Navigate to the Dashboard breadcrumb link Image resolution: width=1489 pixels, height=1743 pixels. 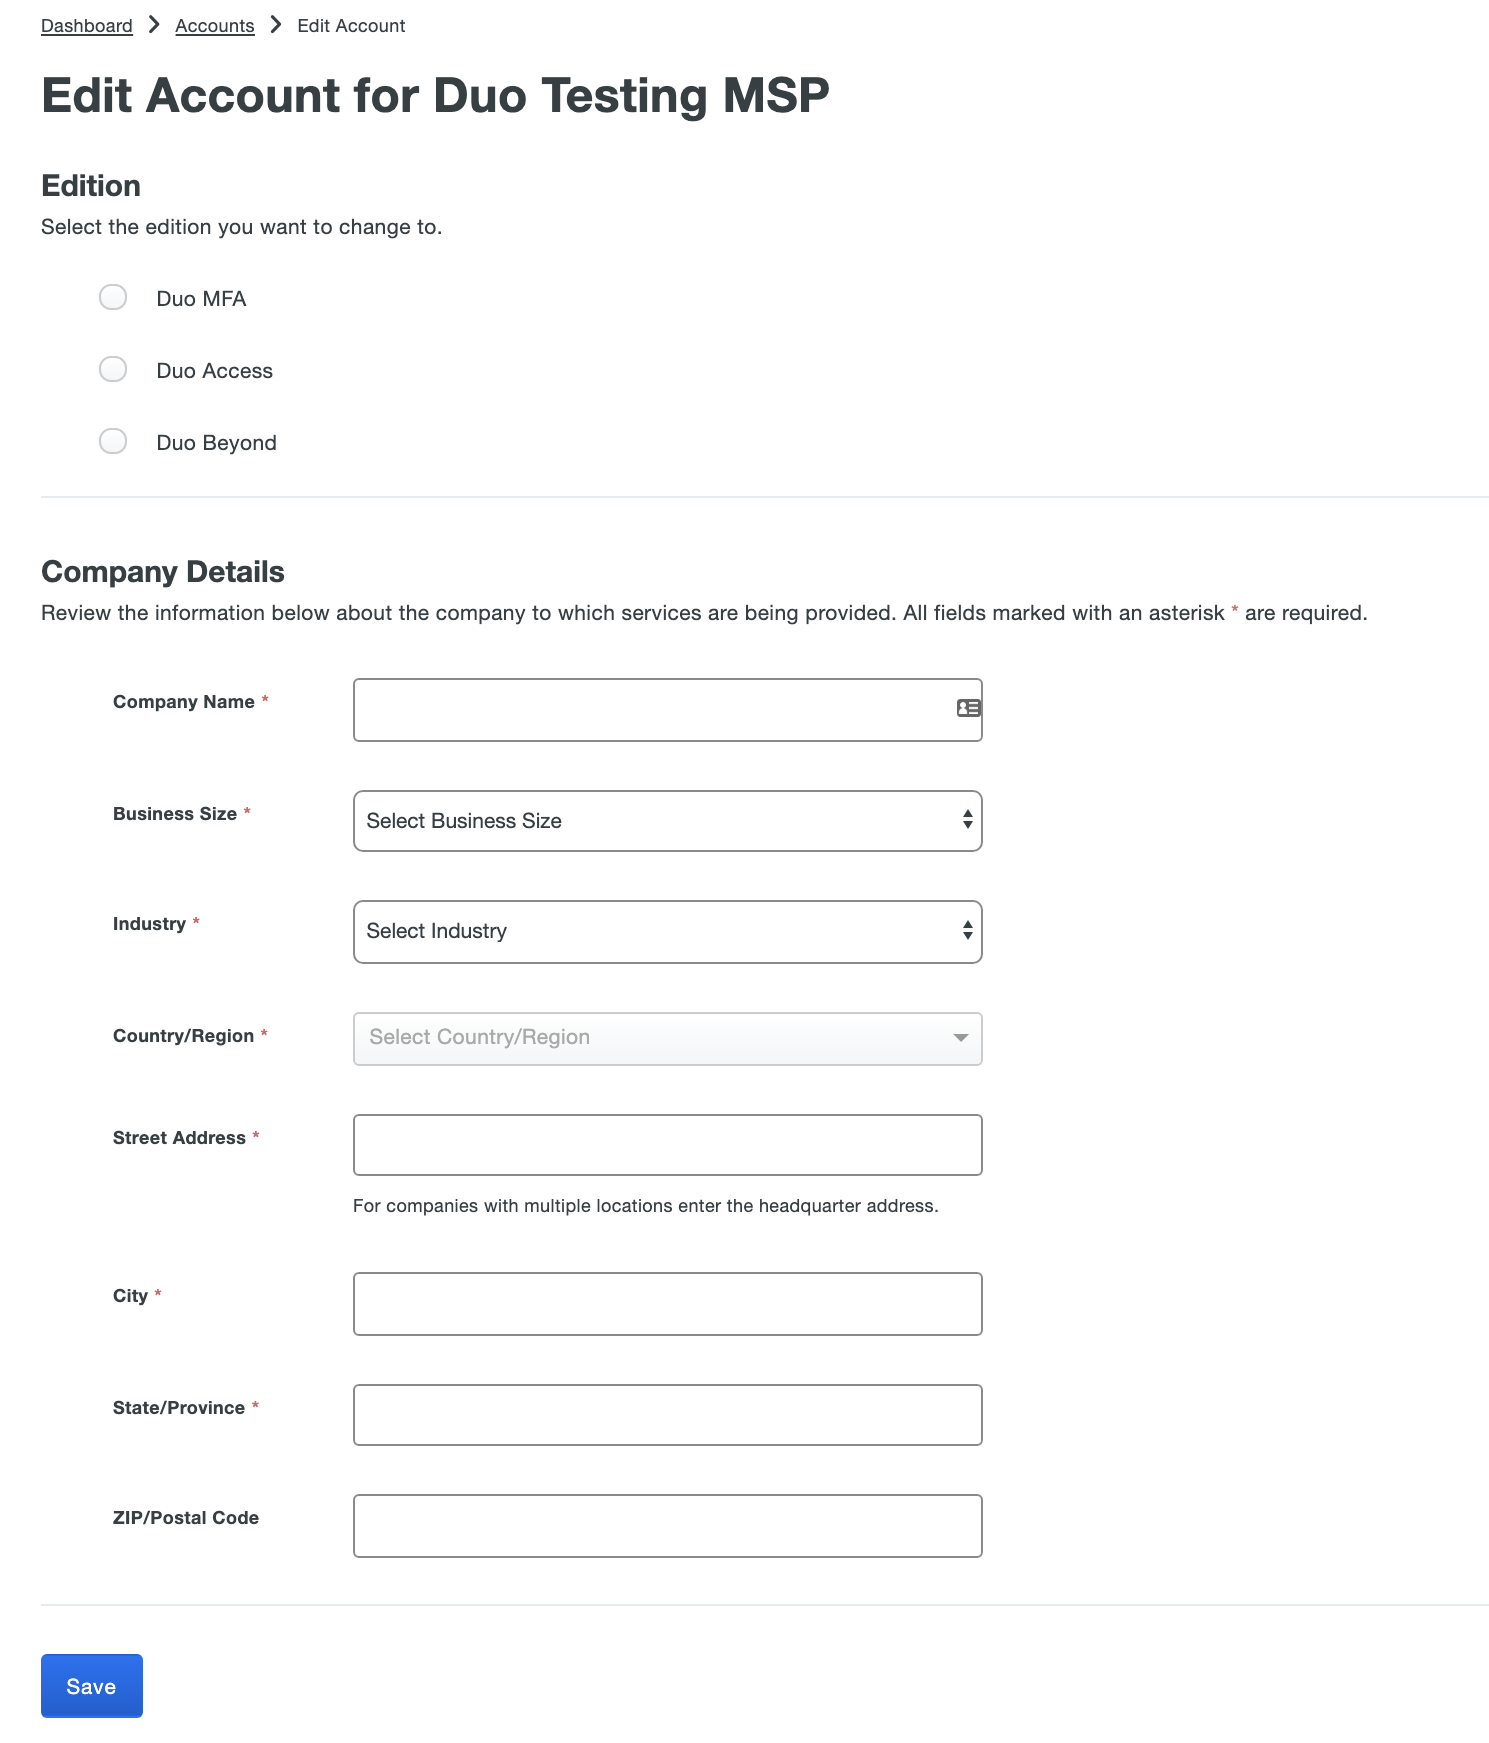86,25
